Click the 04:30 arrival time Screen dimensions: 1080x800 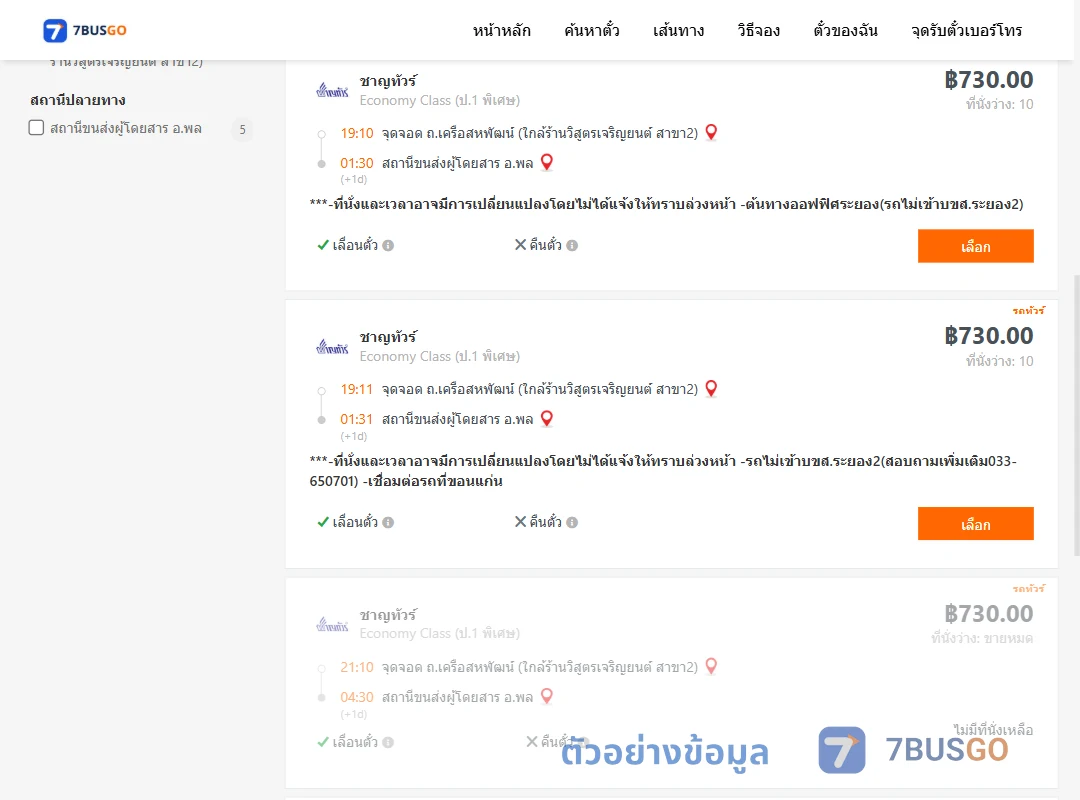point(357,697)
